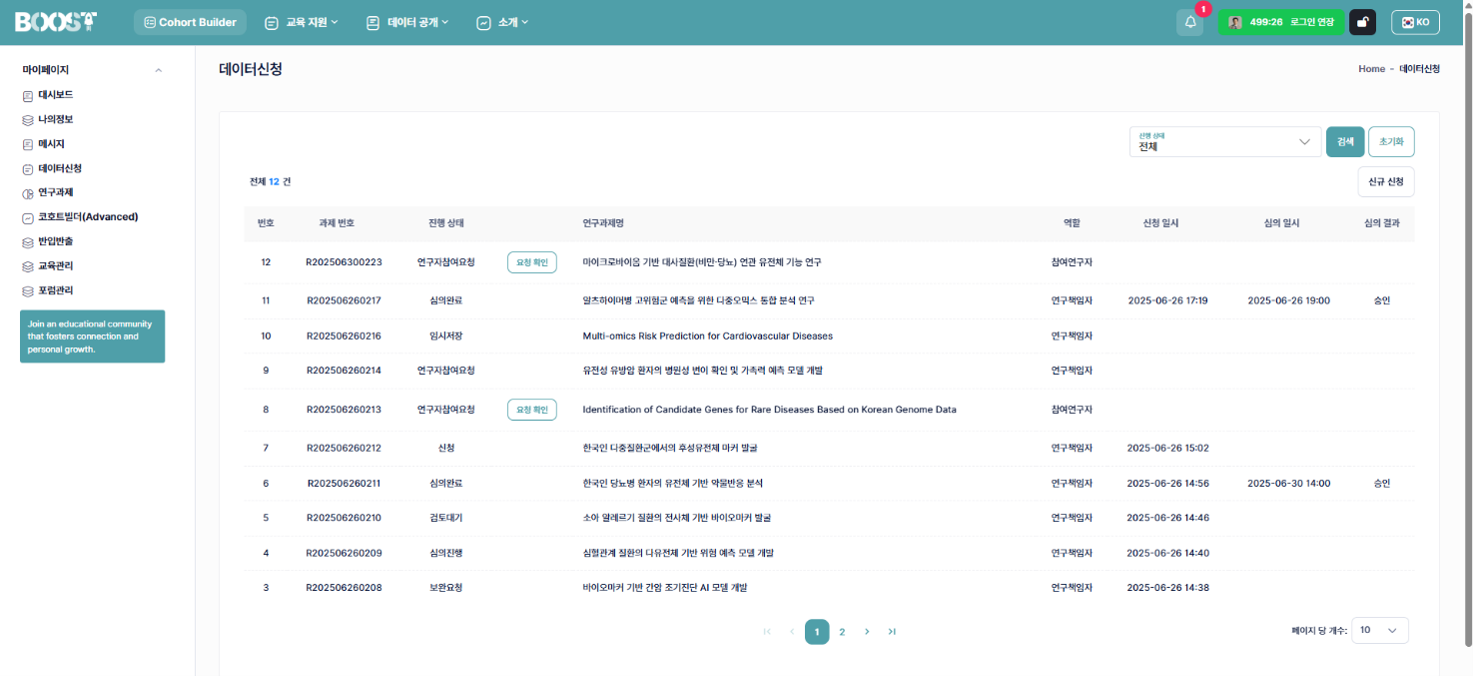1473x676 pixels.
Task: Expand the 교육 지원 menu
Action: (301, 22)
